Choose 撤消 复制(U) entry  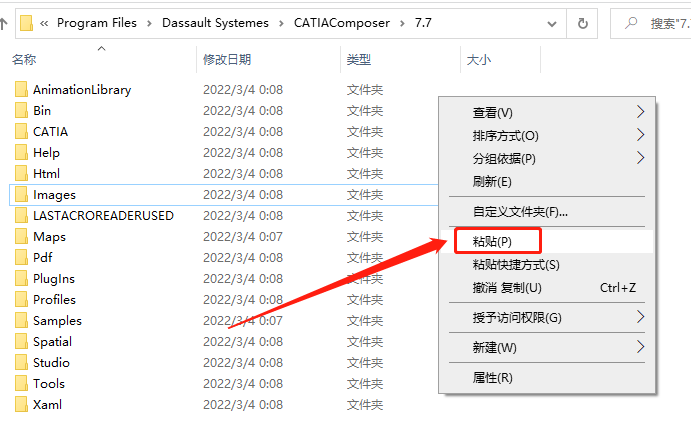pyautogui.click(x=546, y=288)
